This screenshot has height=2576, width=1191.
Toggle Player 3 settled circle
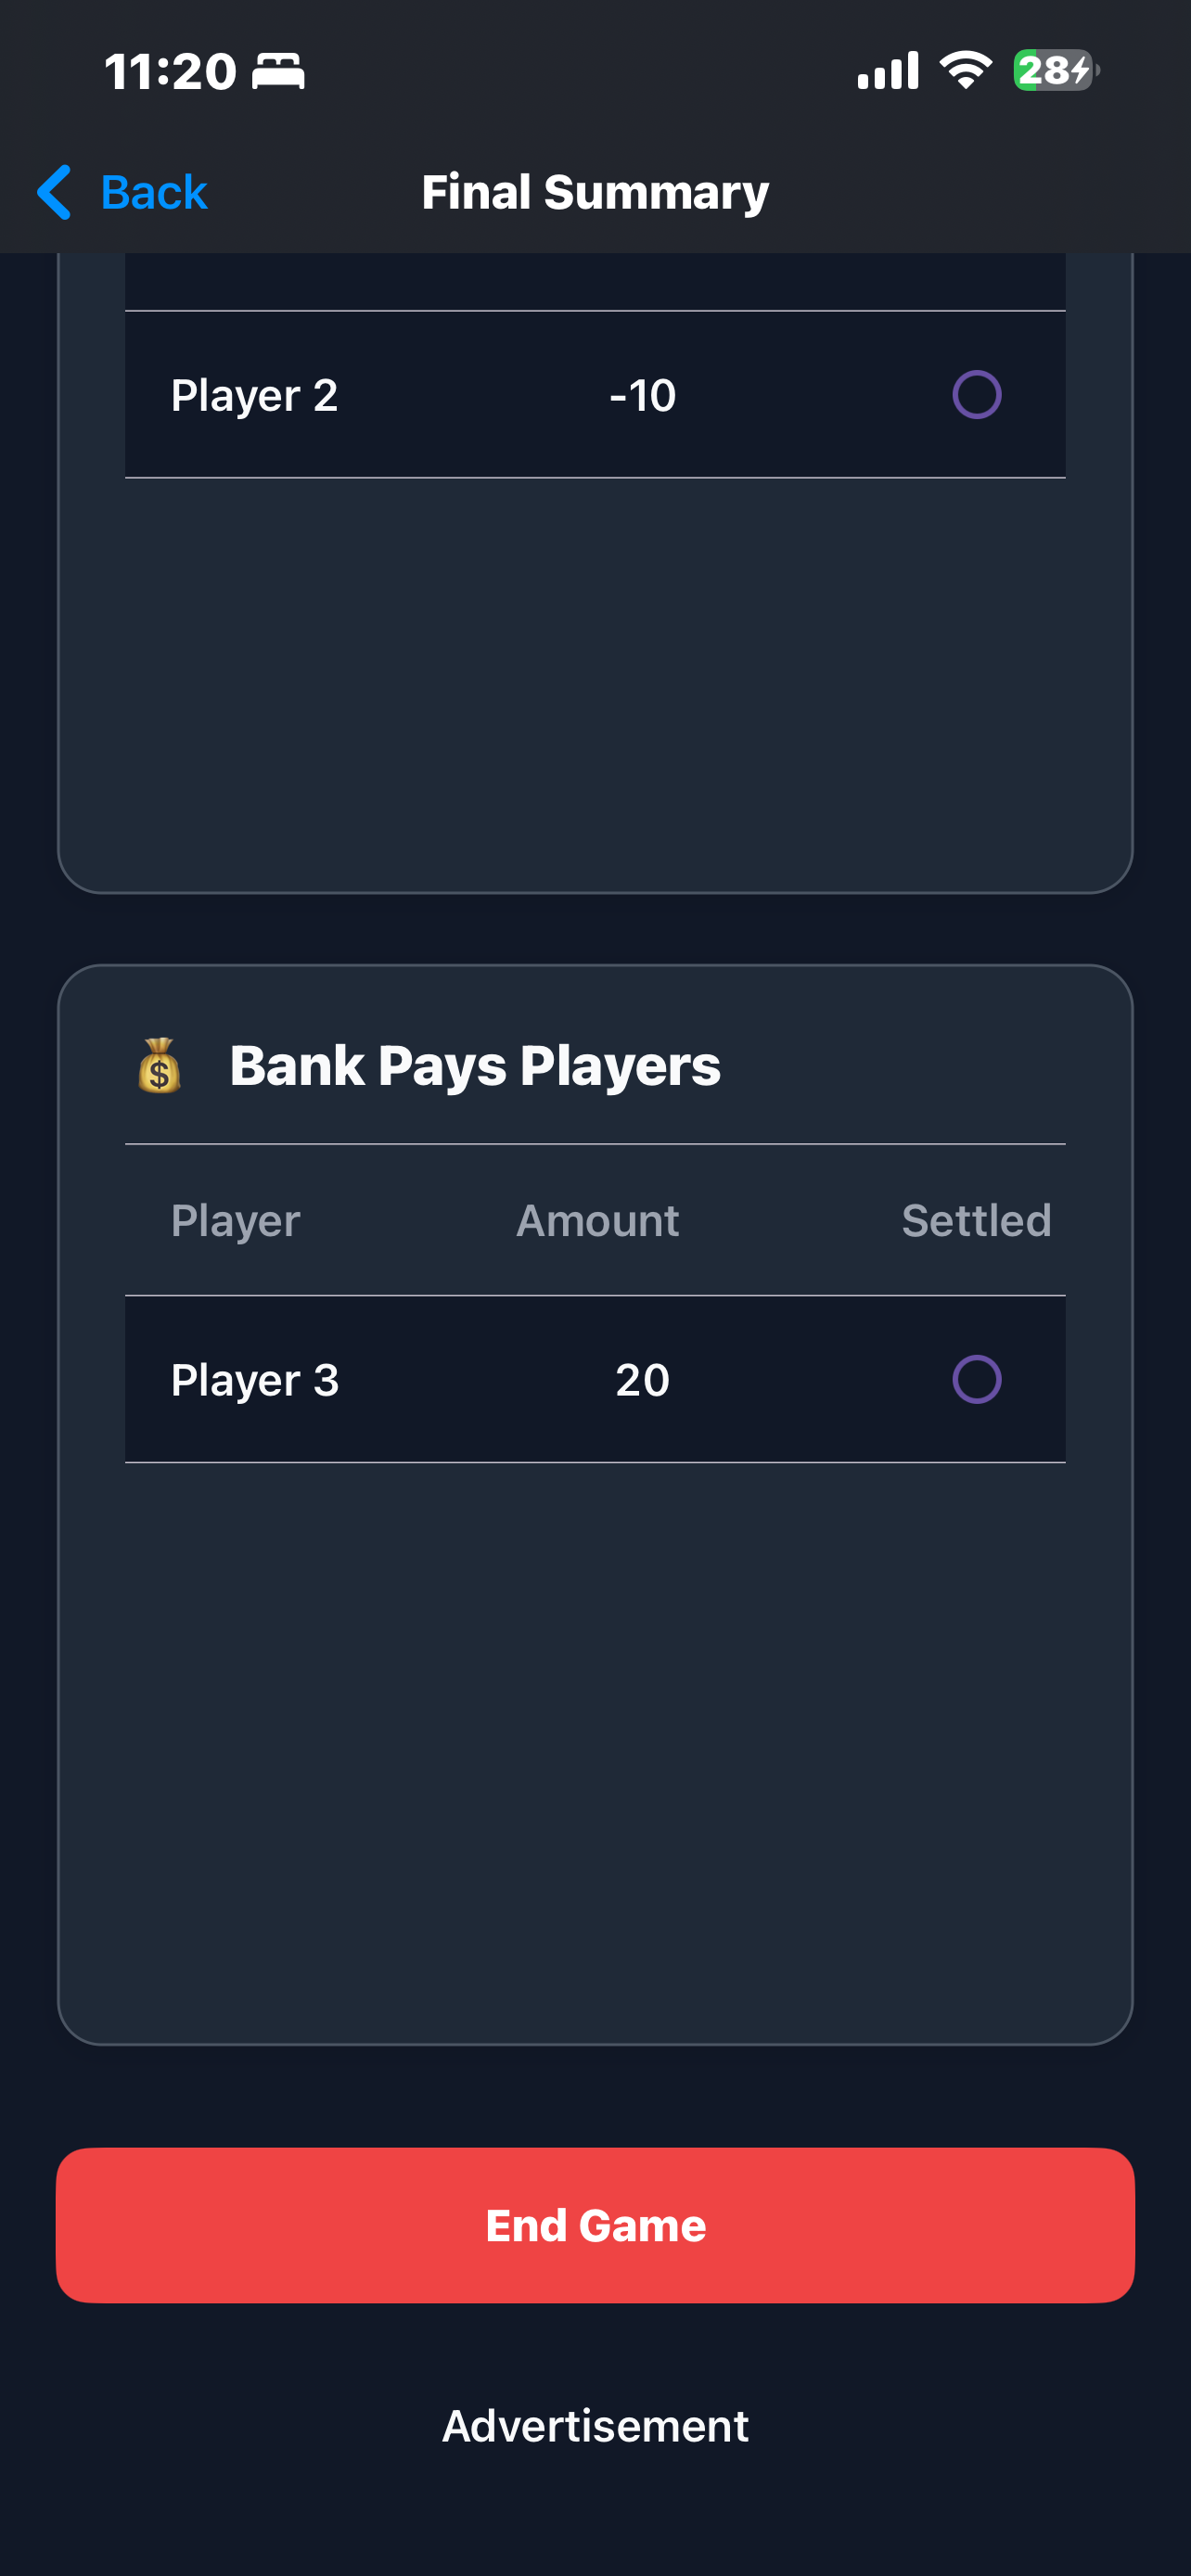point(976,1380)
